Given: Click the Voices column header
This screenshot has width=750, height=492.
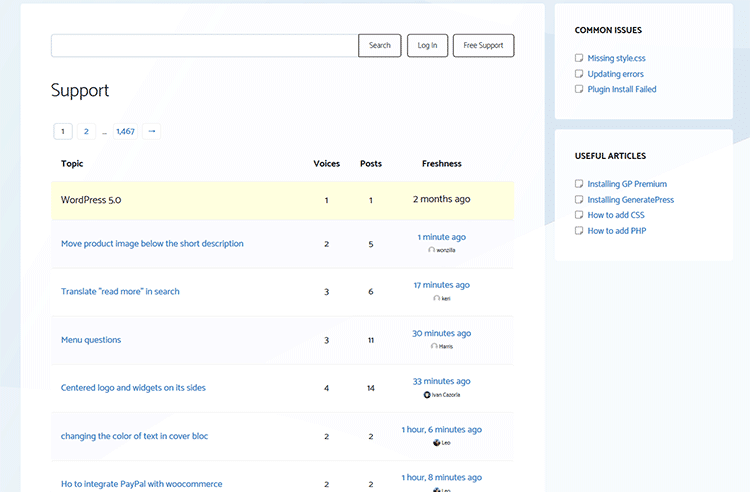Looking at the screenshot, I should pyautogui.click(x=326, y=164).
